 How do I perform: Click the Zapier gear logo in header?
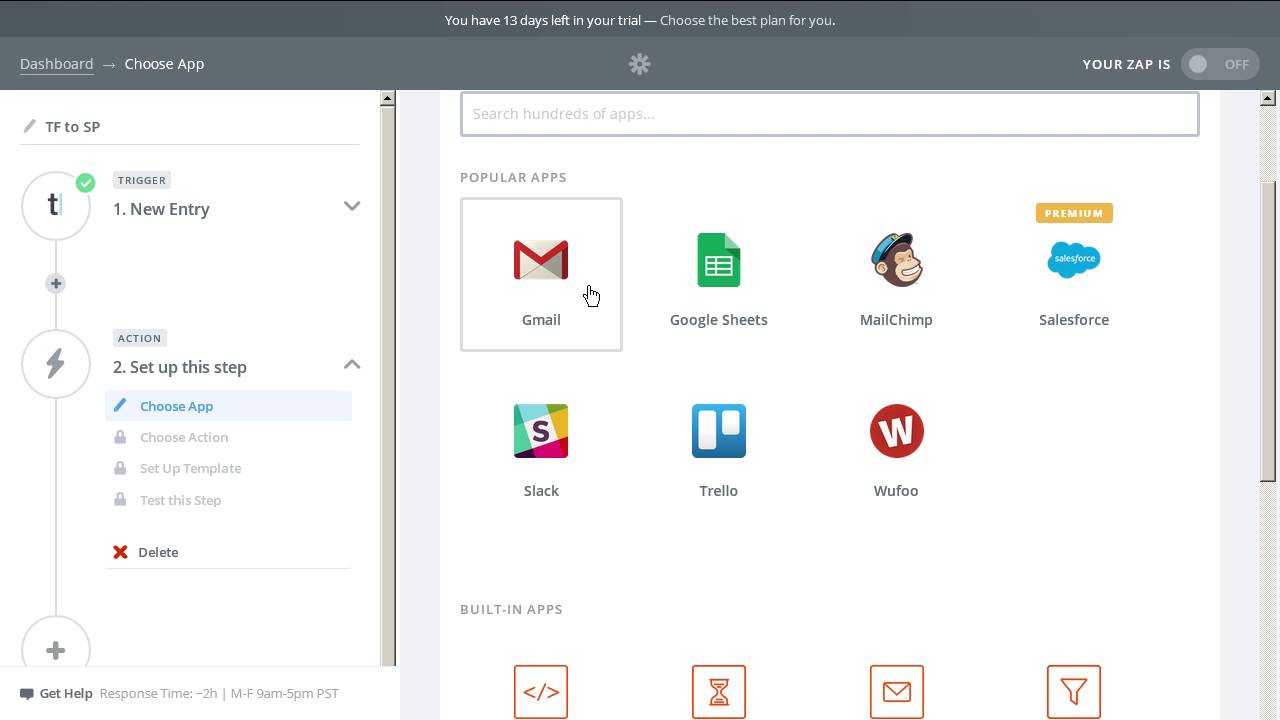[640, 64]
